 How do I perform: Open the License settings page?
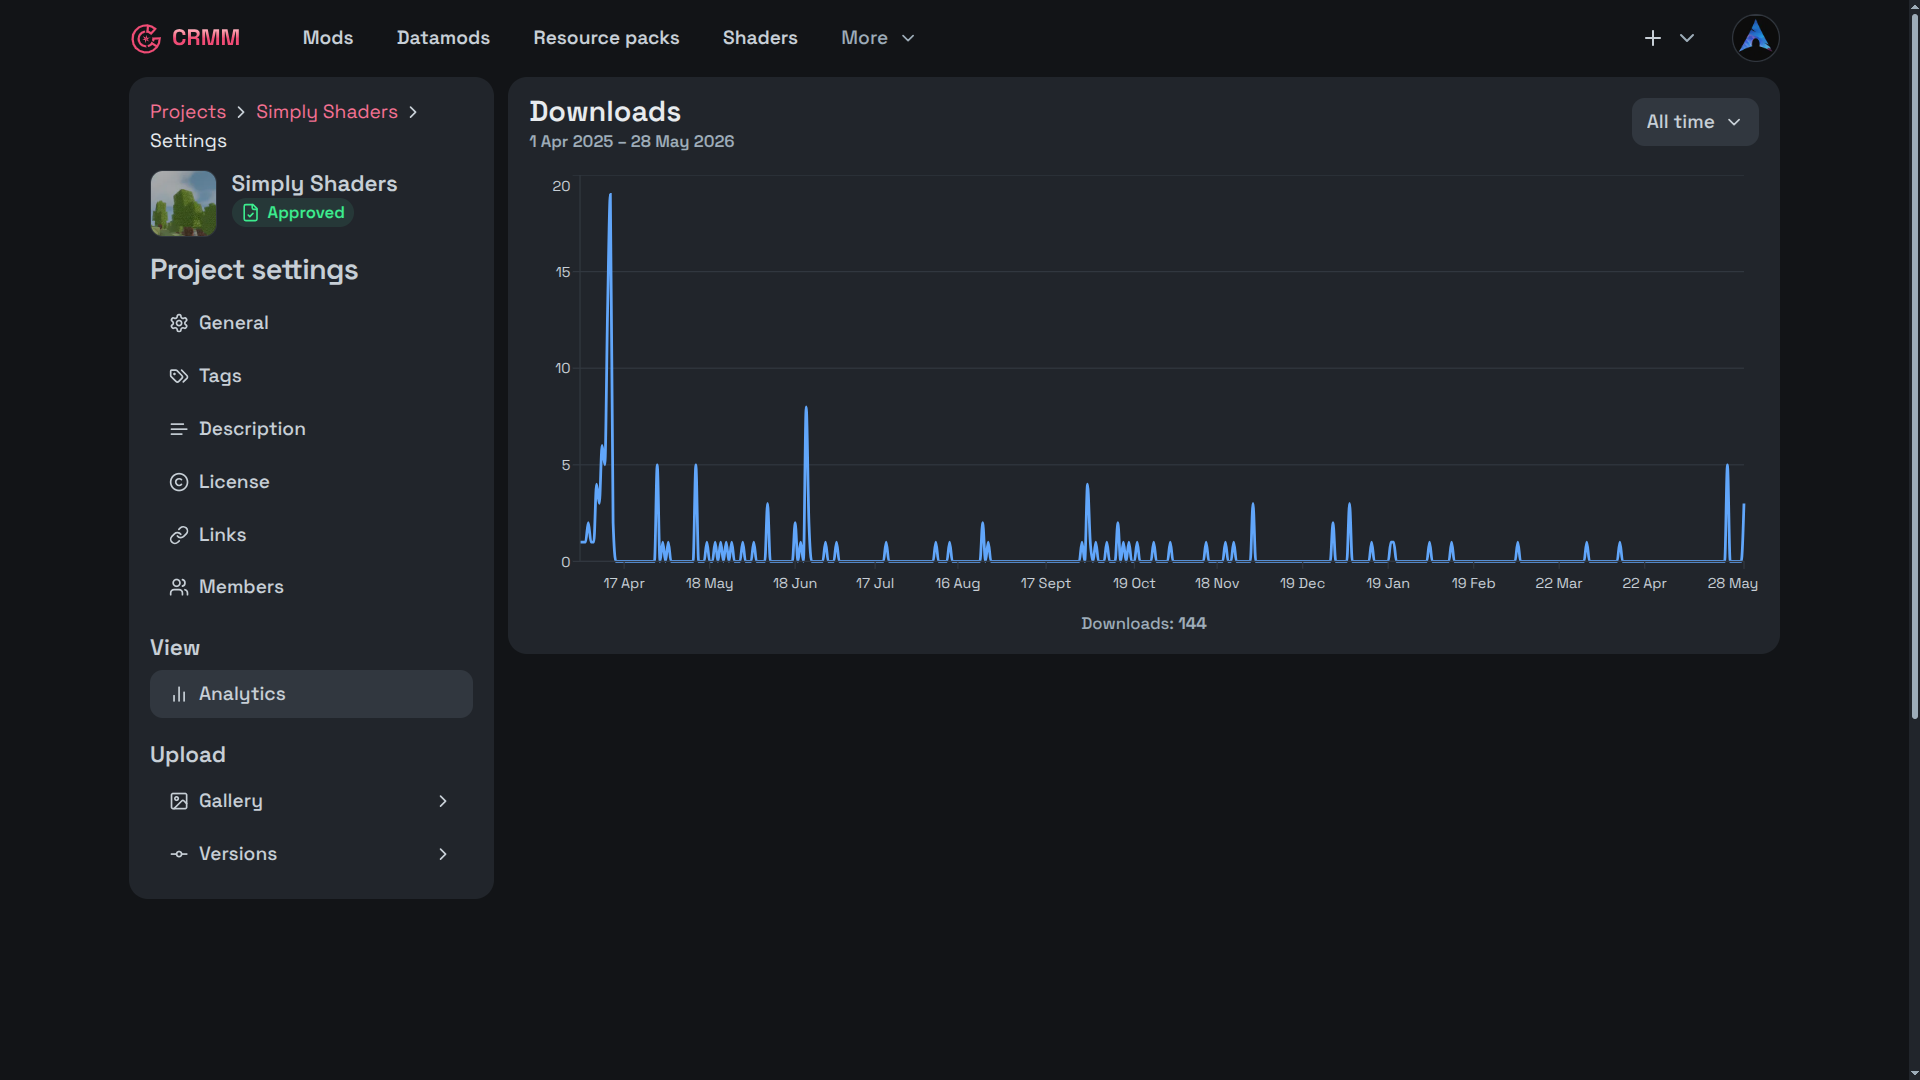(311, 482)
